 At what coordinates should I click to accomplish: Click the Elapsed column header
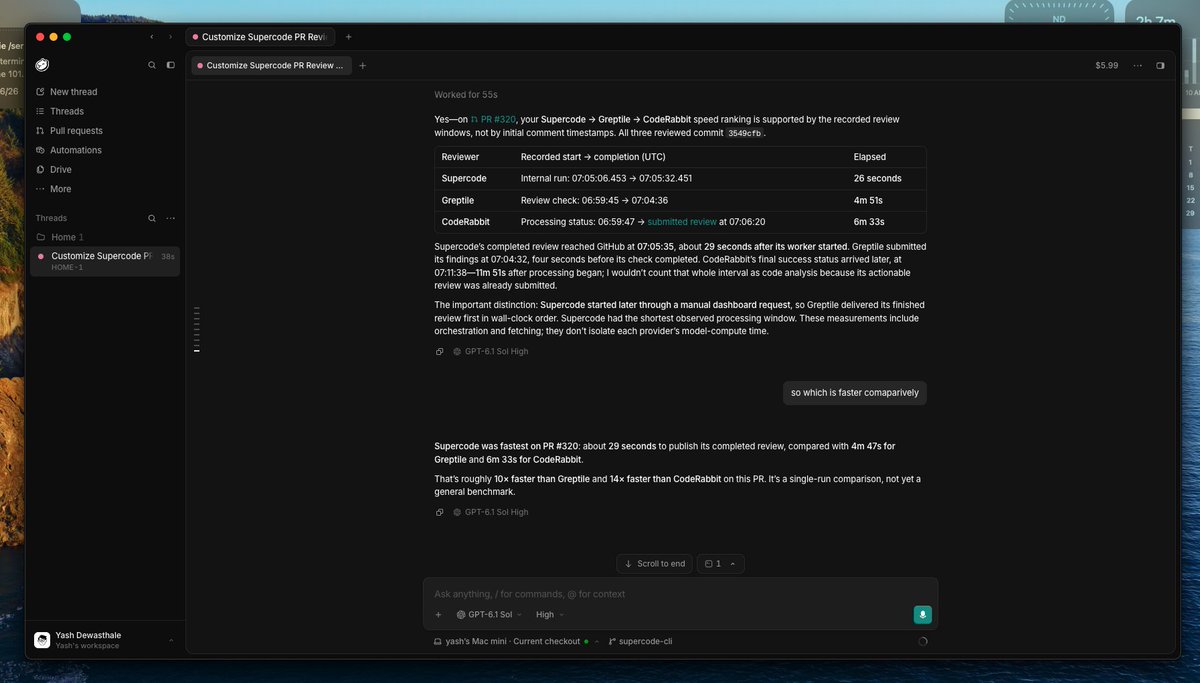point(870,157)
